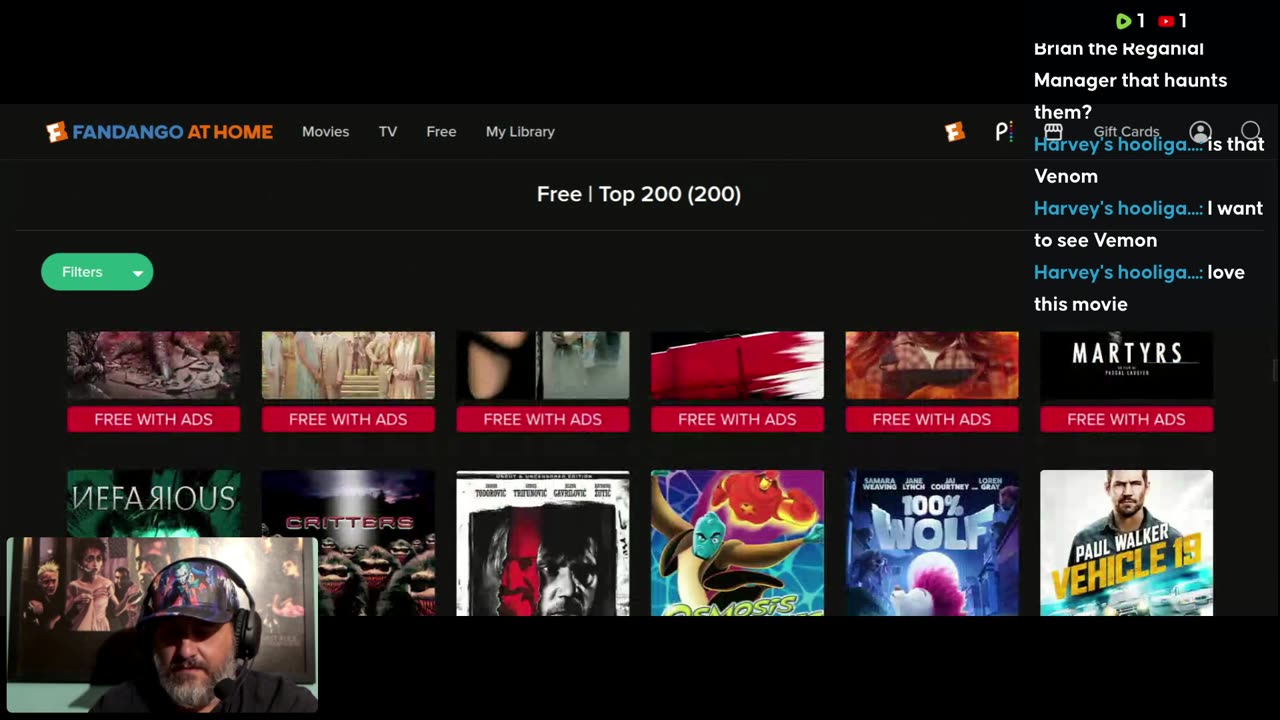Click the theater tickets icon near Gift Cards
Viewport: 1280px width, 720px height.
click(1053, 132)
